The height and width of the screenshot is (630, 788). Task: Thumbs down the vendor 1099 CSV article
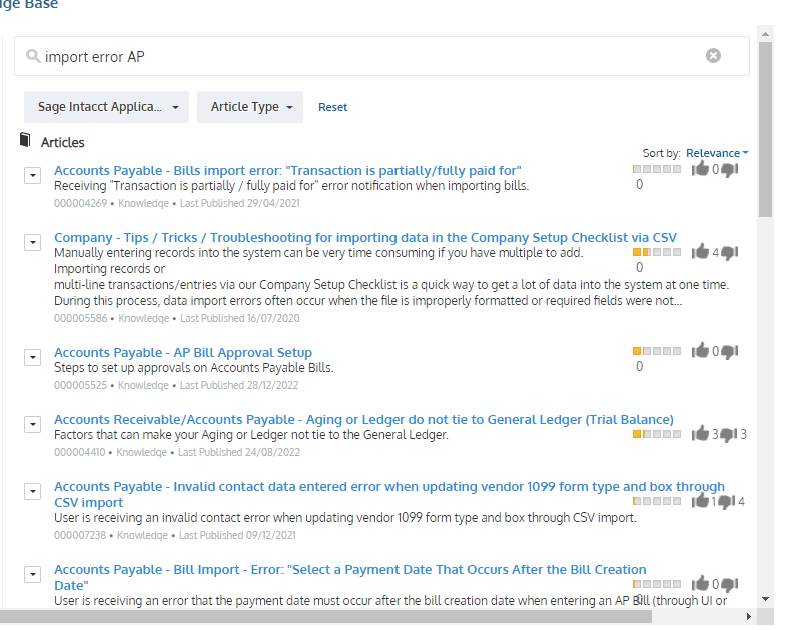[x=726, y=501]
